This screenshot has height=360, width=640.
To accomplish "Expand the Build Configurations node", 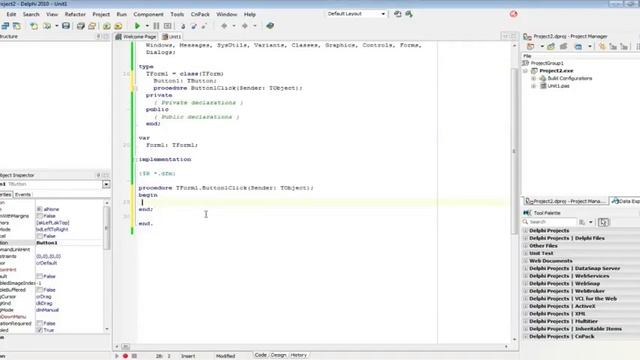I will [x=533, y=78].
